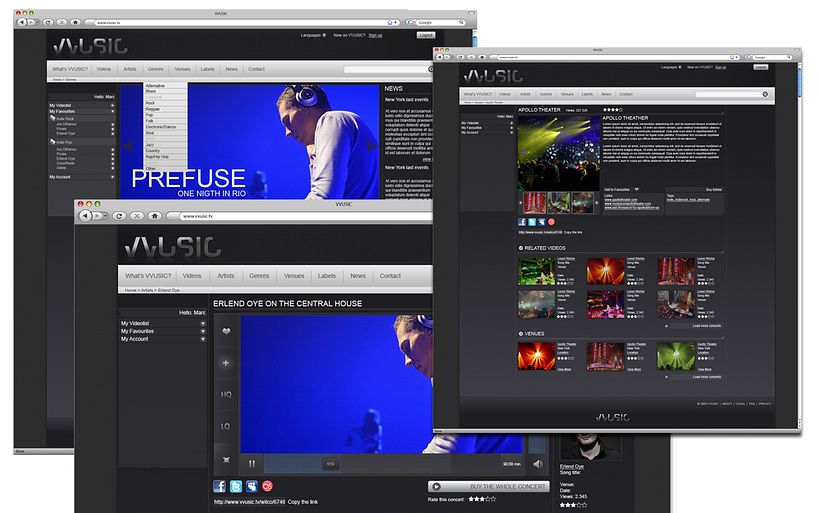The width and height of the screenshot is (820, 513).
Task: Click the gallery next arrow beside the Apollo thumbnails
Action: click(597, 203)
